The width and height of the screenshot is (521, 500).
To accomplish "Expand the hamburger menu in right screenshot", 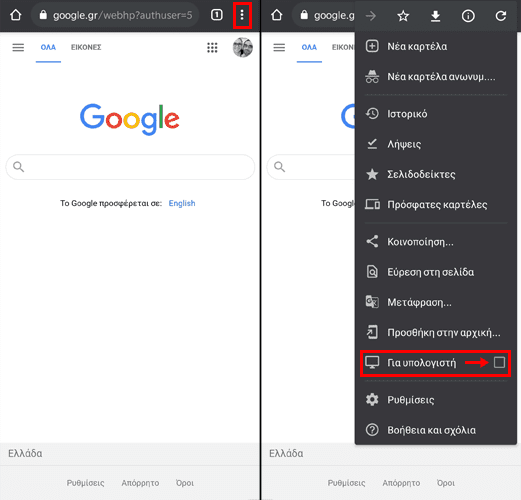I will [x=279, y=48].
